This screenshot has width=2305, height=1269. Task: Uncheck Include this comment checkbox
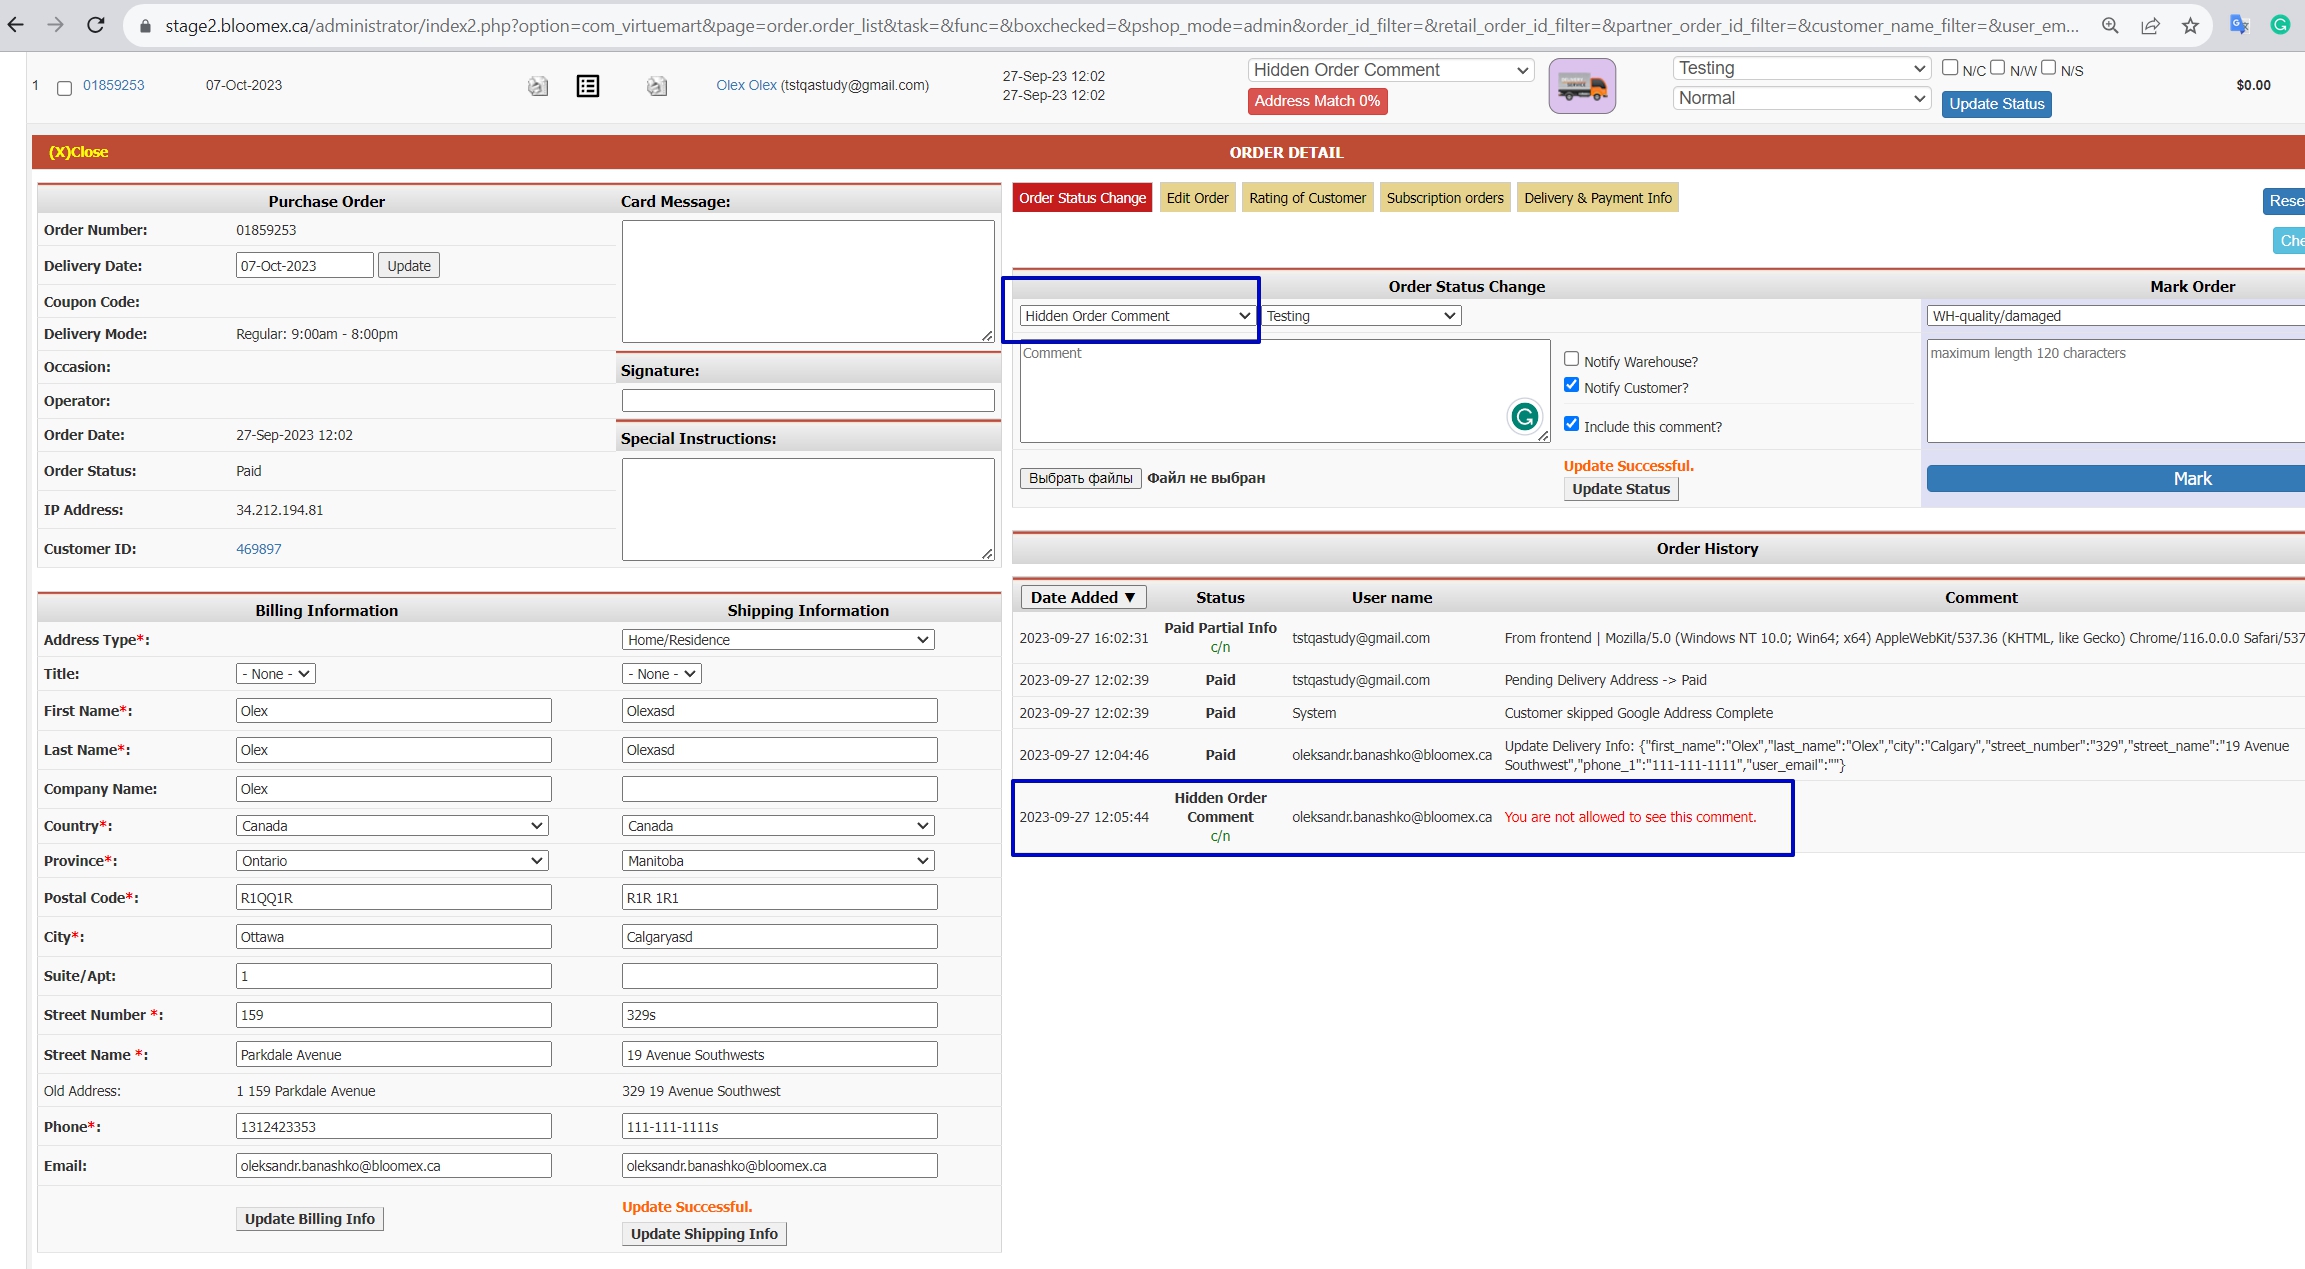(1571, 424)
